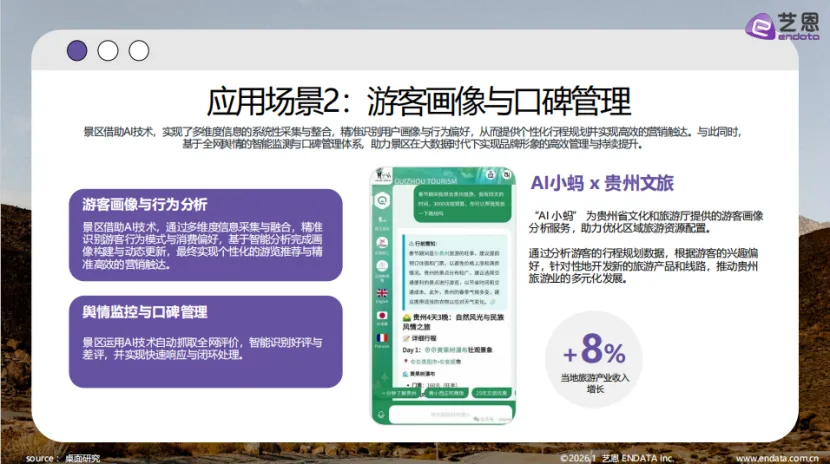Click the www.endata.com.cn link
Screen dimensions: 830x465
[x=777, y=458]
